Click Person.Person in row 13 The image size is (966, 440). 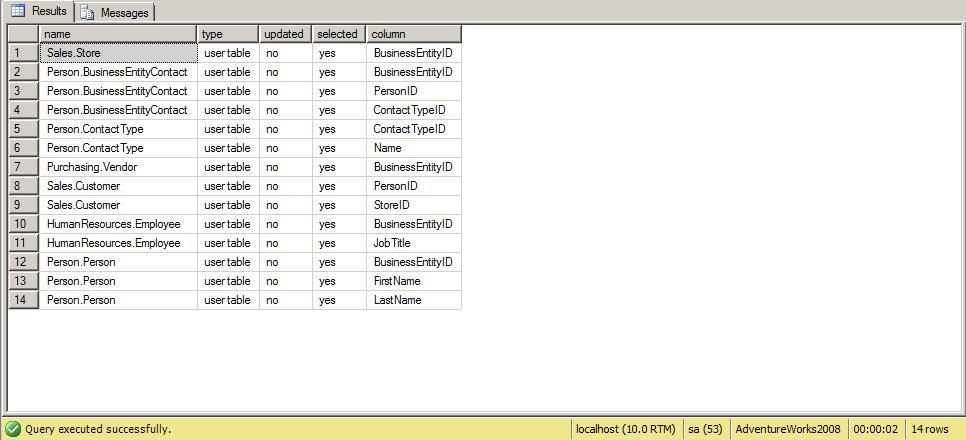tap(118, 281)
